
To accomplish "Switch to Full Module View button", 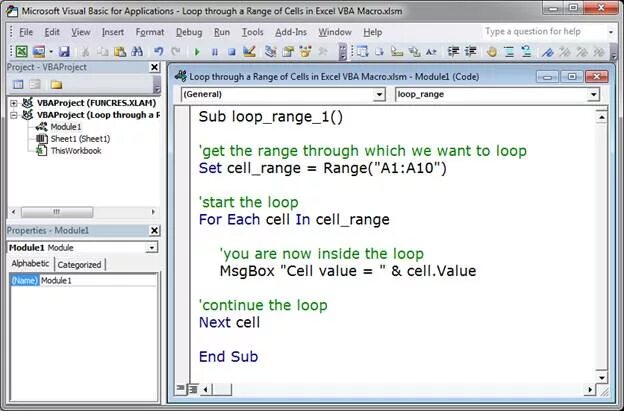I will [193, 389].
